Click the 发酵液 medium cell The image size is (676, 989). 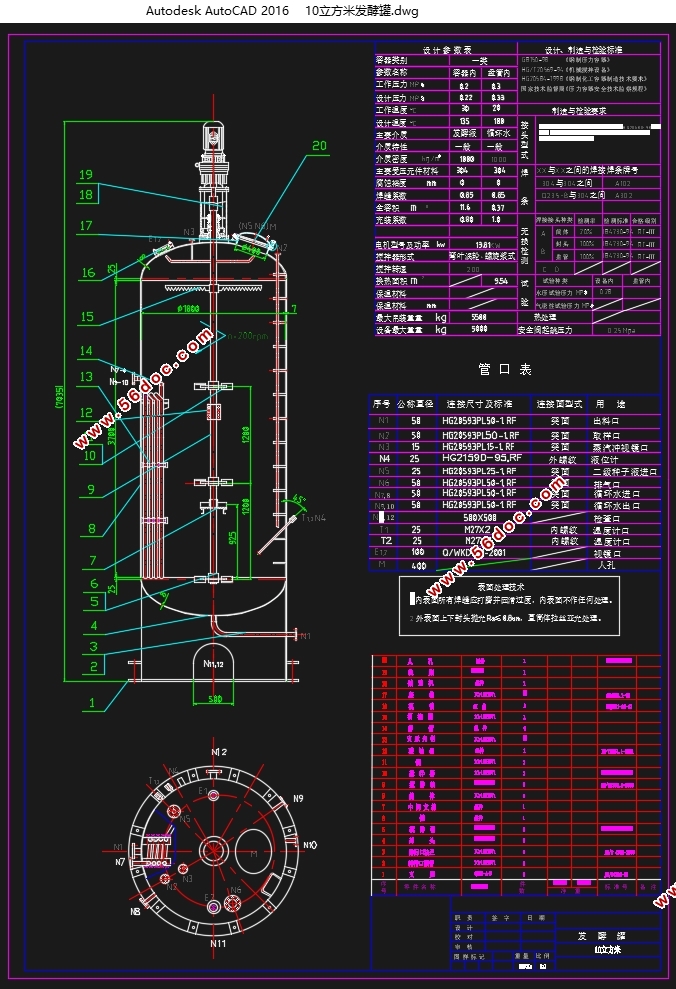coord(464,134)
